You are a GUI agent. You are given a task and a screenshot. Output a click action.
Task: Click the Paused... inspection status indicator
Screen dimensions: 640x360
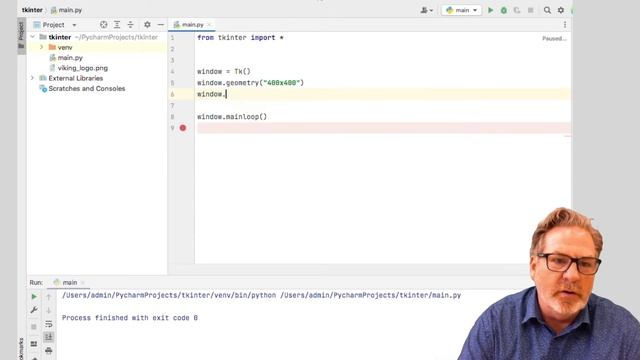554,38
